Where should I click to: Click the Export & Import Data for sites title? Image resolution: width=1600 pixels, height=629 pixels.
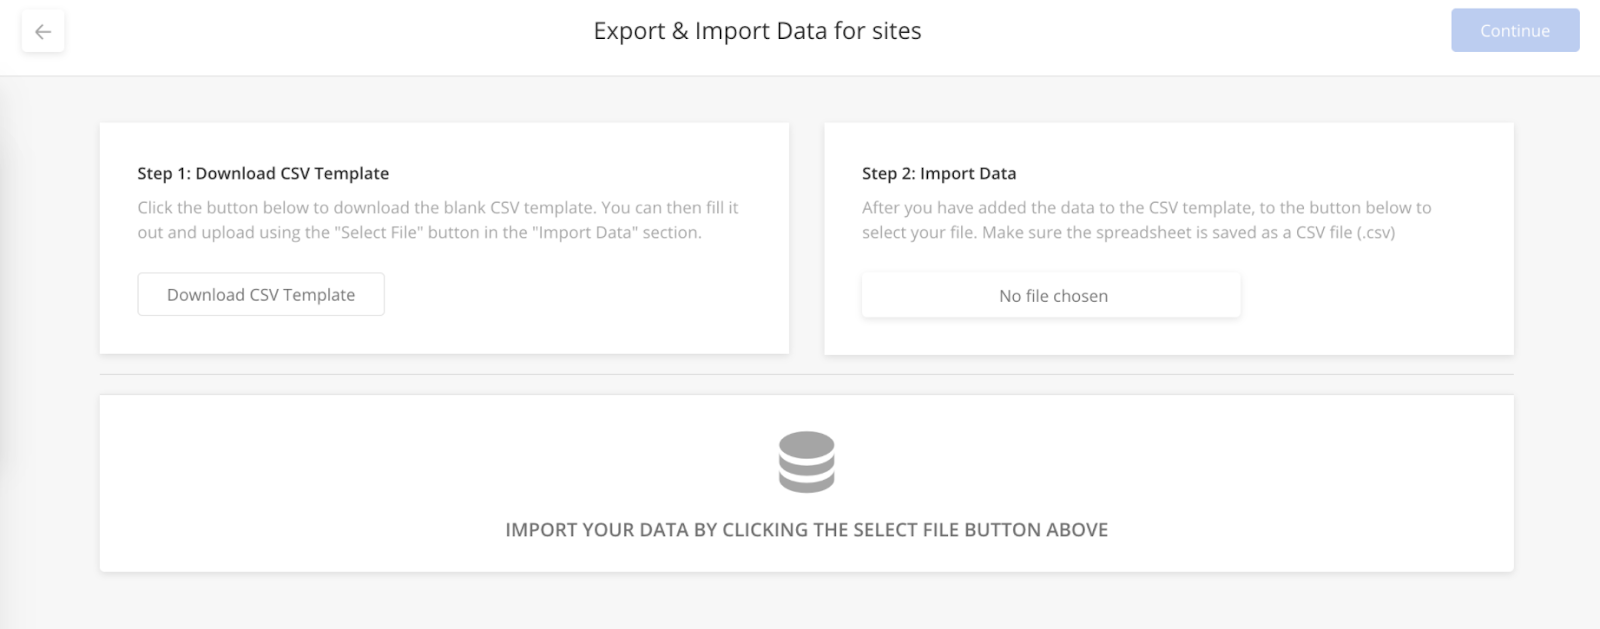click(x=757, y=31)
